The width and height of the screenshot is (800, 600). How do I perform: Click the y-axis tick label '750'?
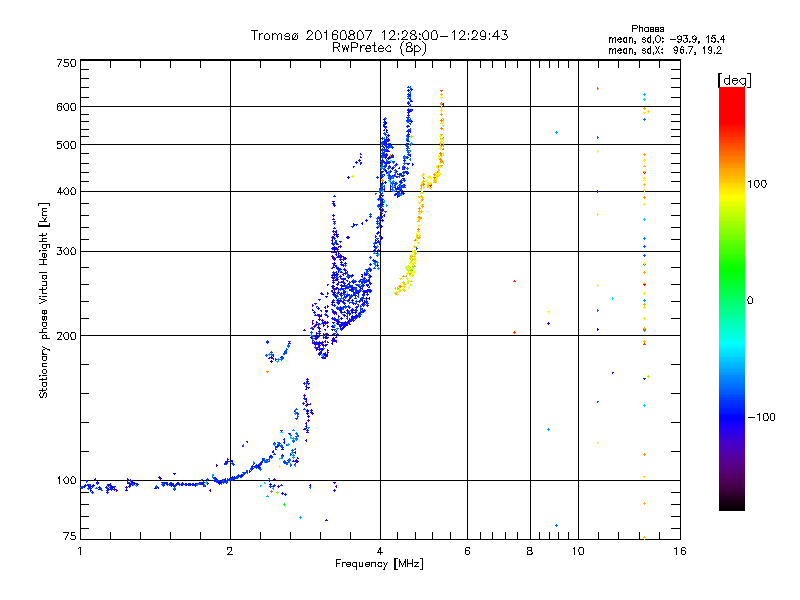coord(66,63)
